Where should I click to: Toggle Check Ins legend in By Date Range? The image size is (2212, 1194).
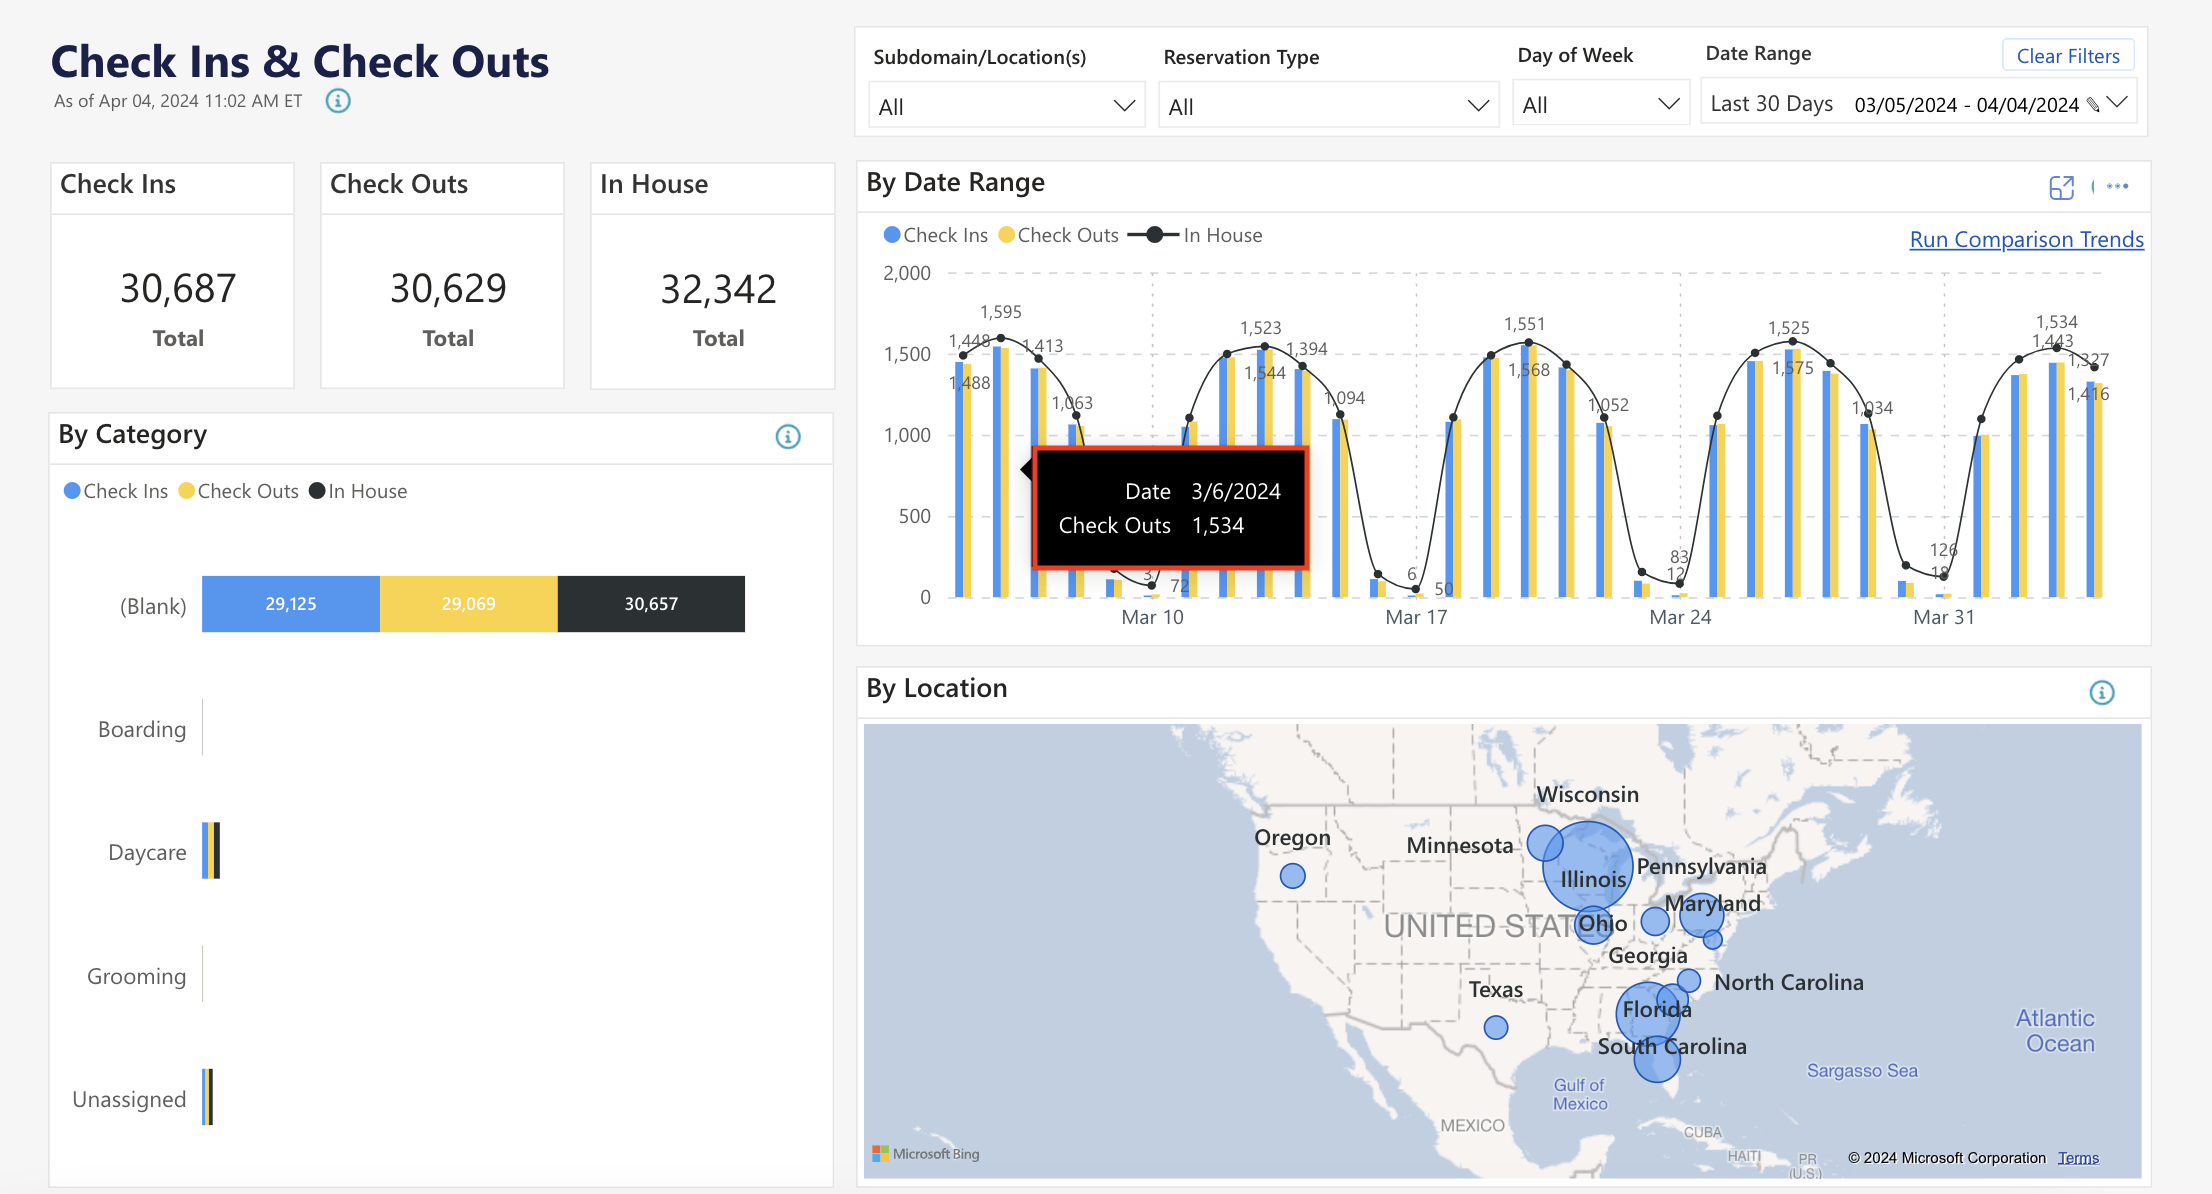935,235
